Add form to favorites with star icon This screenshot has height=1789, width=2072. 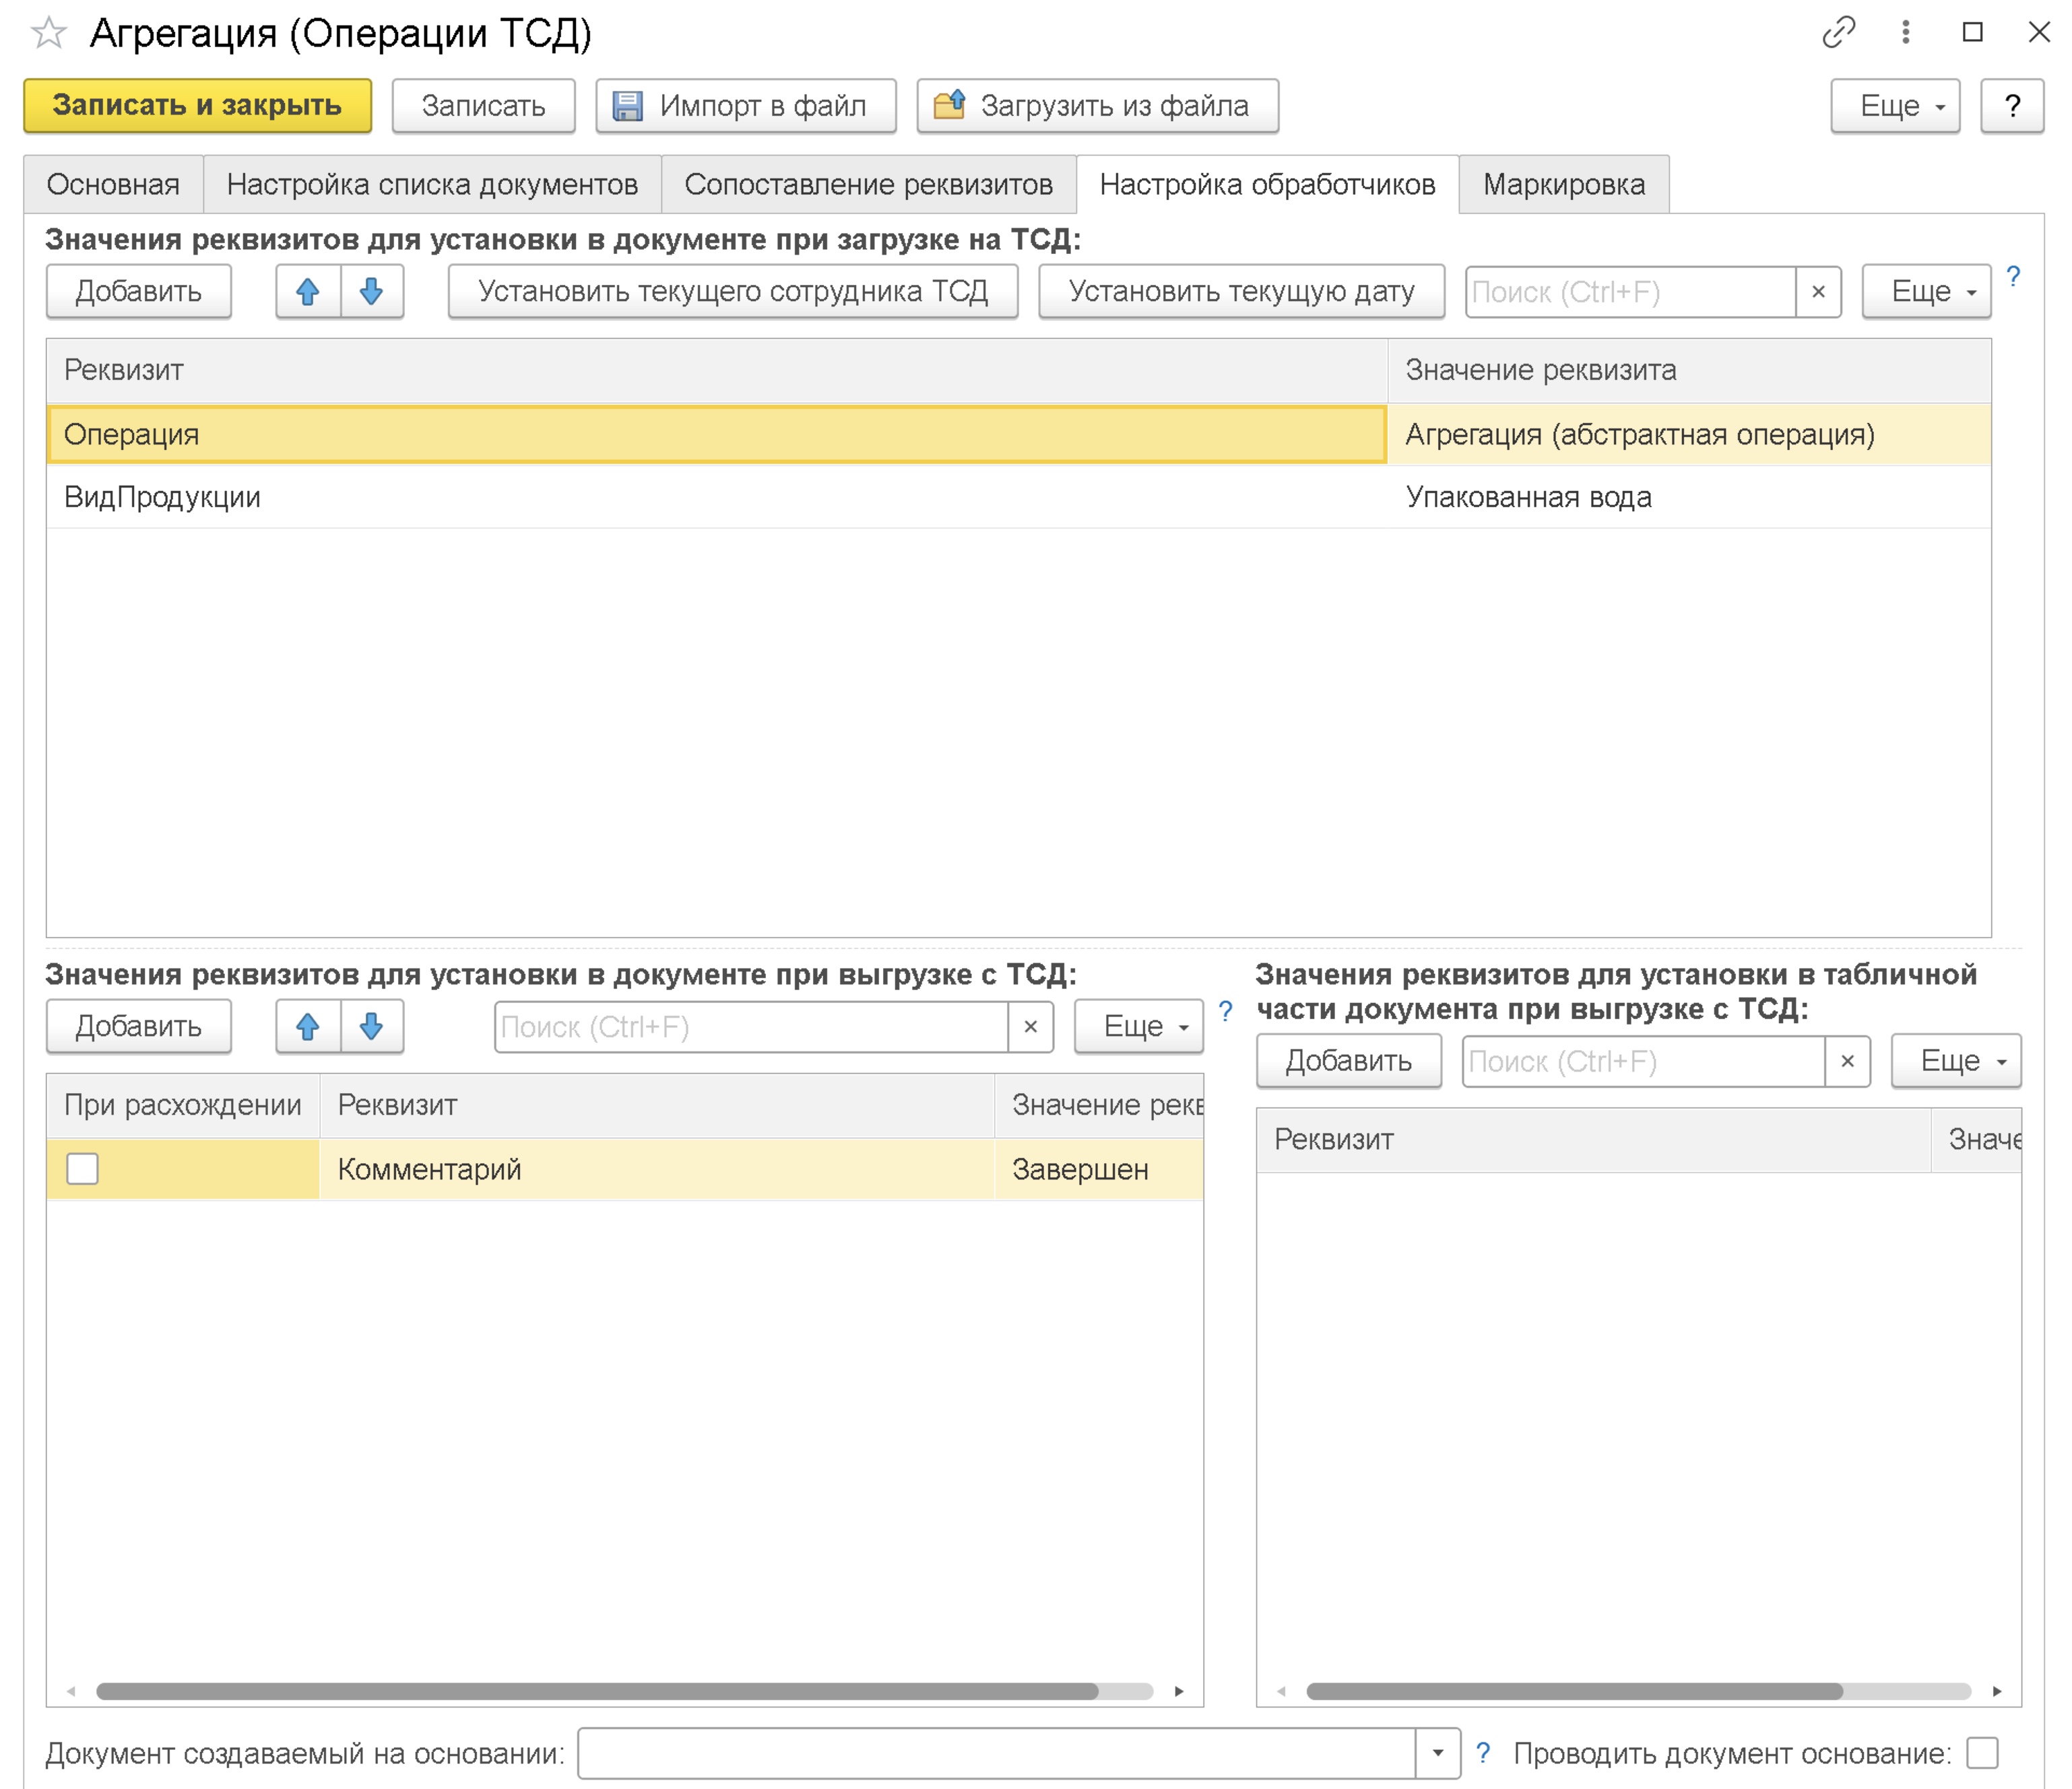click(x=48, y=33)
